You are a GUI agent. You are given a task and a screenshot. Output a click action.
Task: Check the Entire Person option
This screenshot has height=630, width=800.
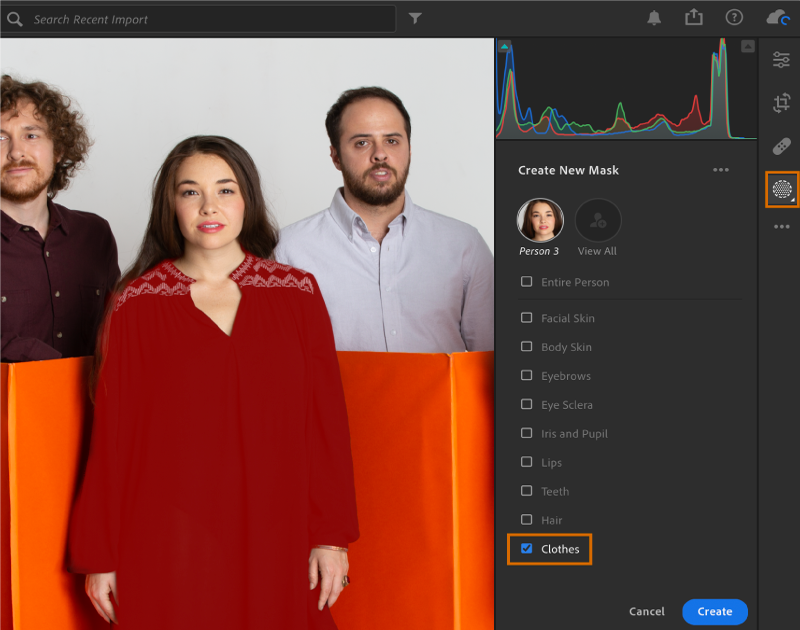tap(526, 282)
